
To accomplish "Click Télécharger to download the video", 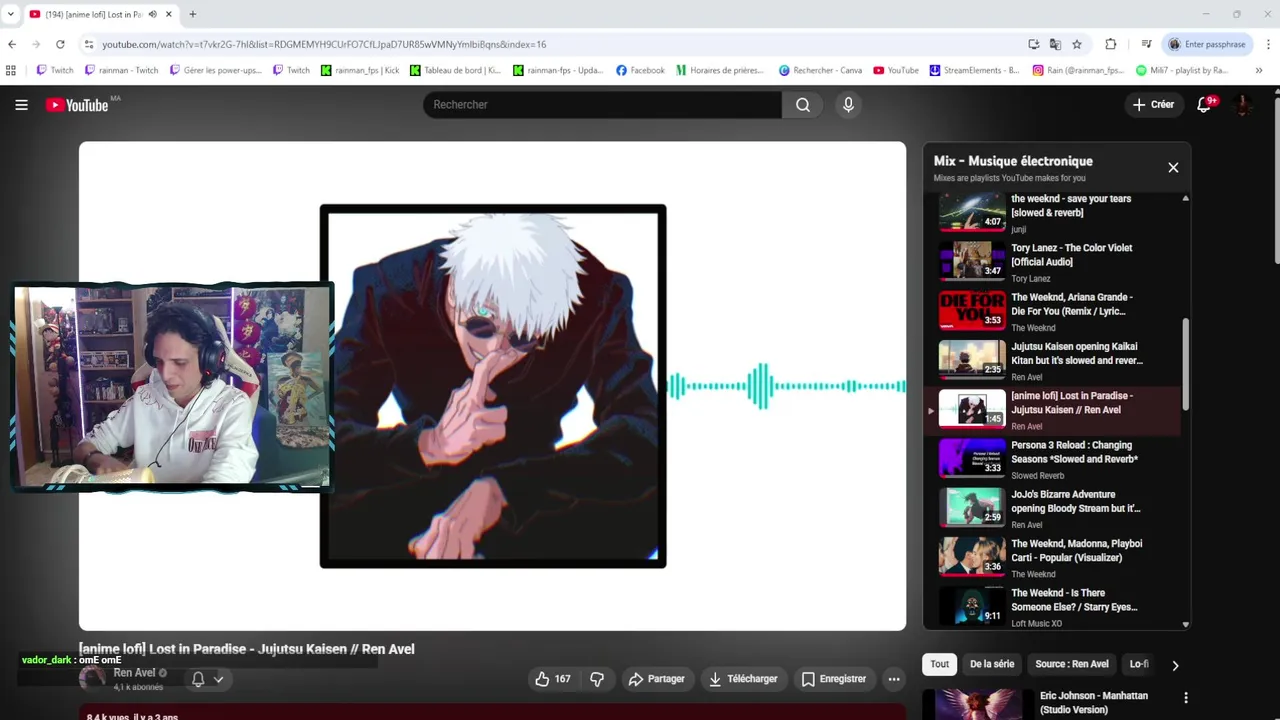I will [x=743, y=679].
